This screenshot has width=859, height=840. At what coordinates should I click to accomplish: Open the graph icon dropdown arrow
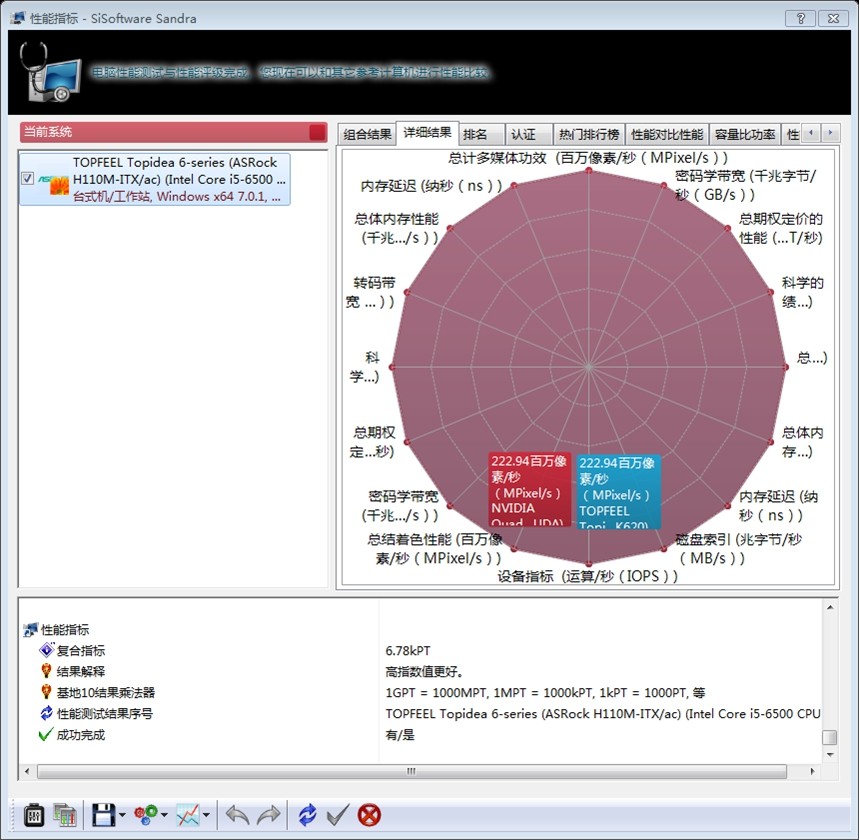click(x=207, y=815)
